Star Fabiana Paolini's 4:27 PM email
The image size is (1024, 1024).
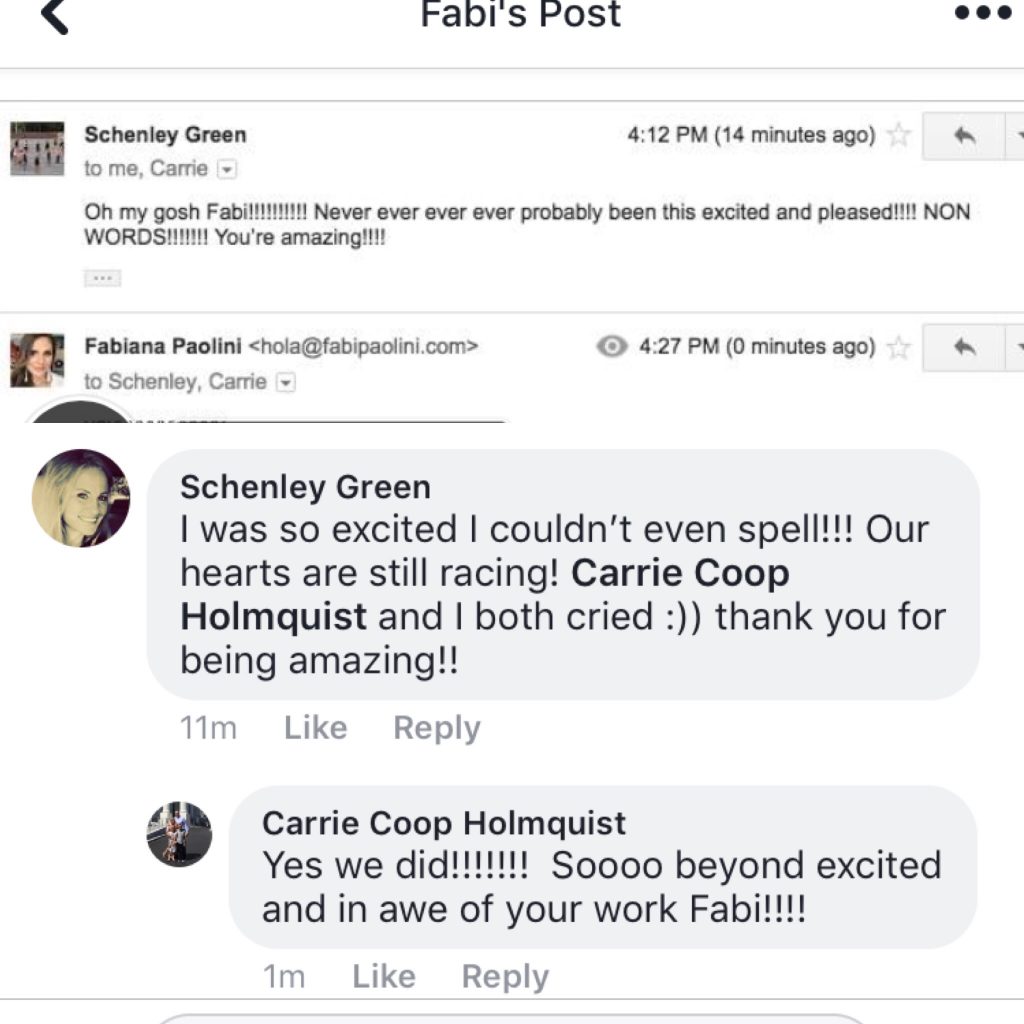click(x=899, y=347)
